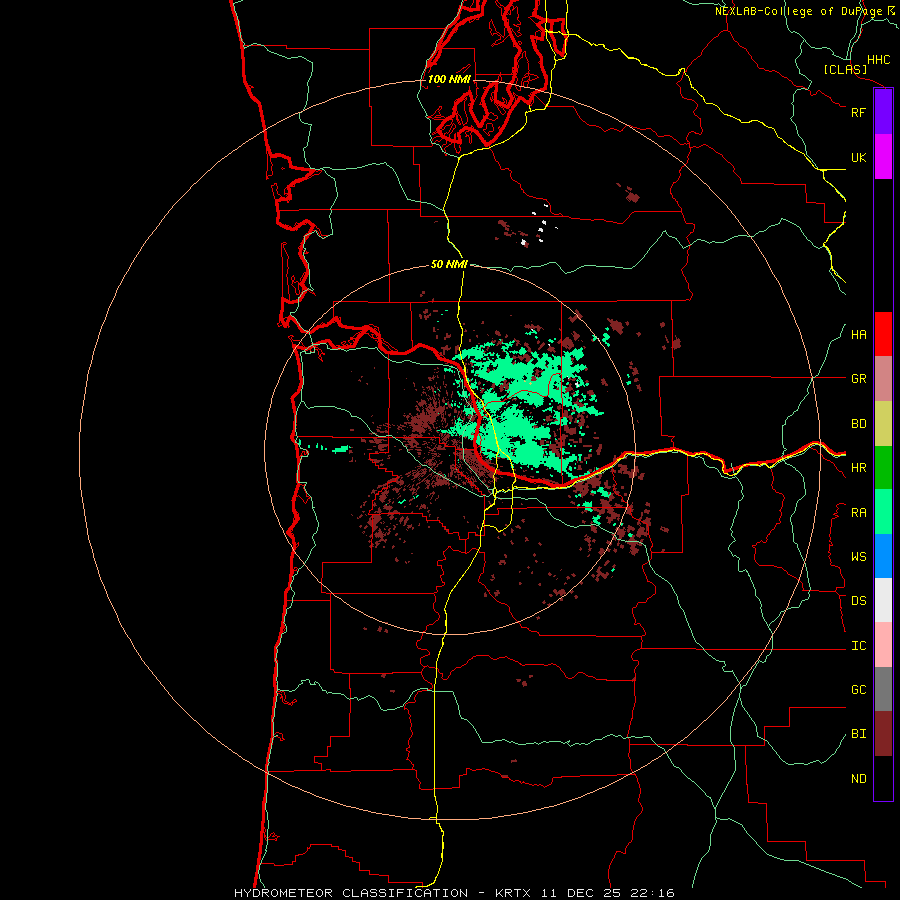Click the "KRTX" radar site identifier

513,893
